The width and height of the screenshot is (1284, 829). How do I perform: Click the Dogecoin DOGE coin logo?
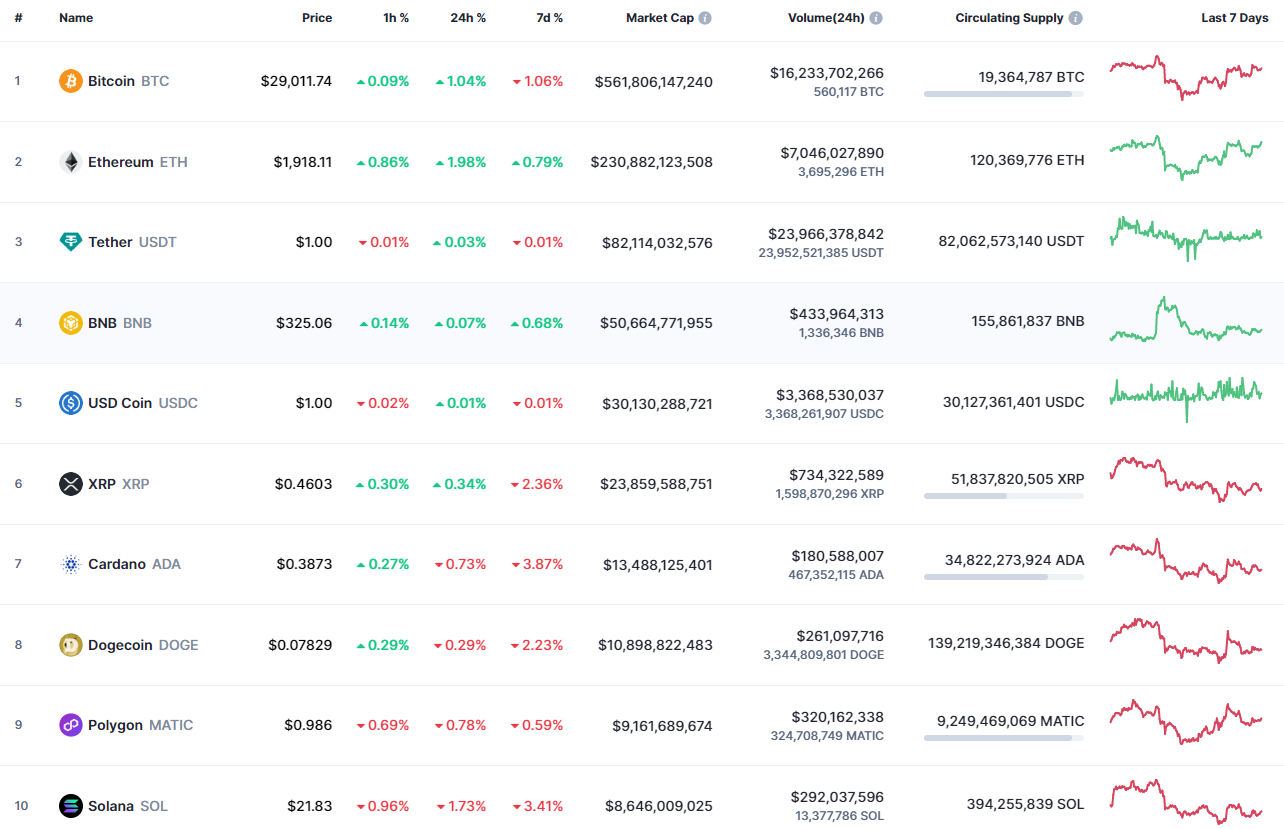[69, 644]
